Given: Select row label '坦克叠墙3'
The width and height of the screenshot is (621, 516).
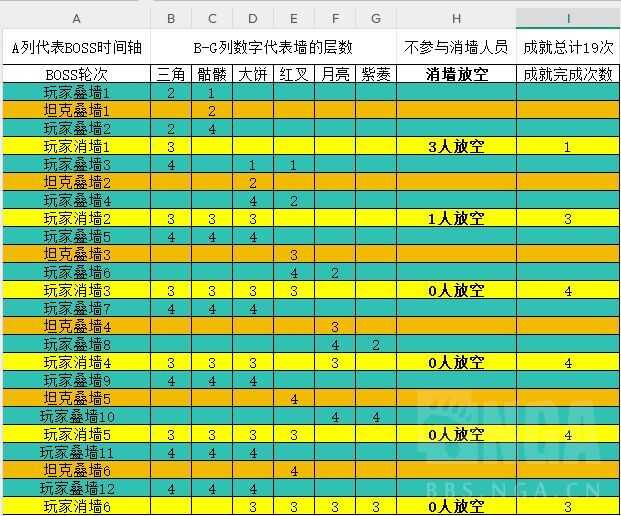Looking at the screenshot, I should pyautogui.click(x=76, y=254).
